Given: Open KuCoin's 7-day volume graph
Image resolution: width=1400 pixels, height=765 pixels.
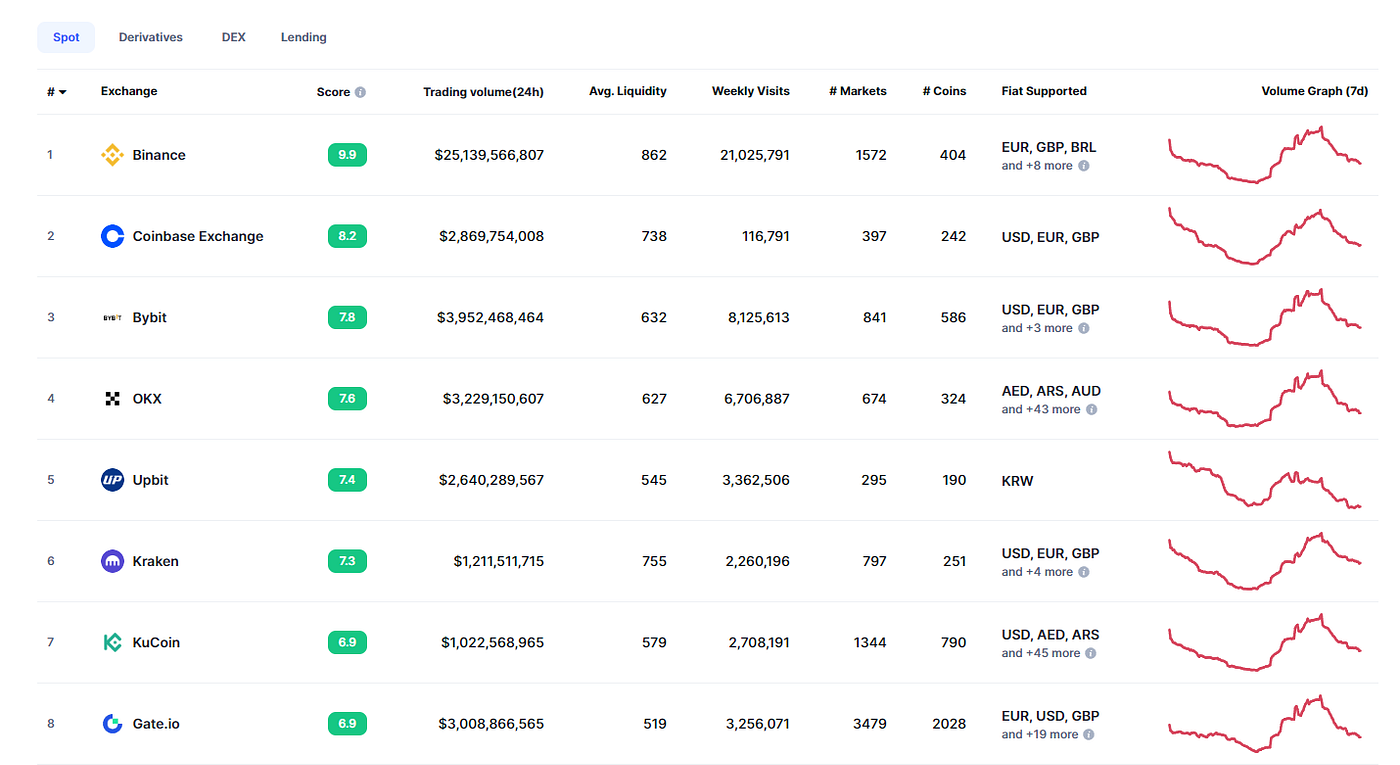Looking at the screenshot, I should (x=1265, y=642).
